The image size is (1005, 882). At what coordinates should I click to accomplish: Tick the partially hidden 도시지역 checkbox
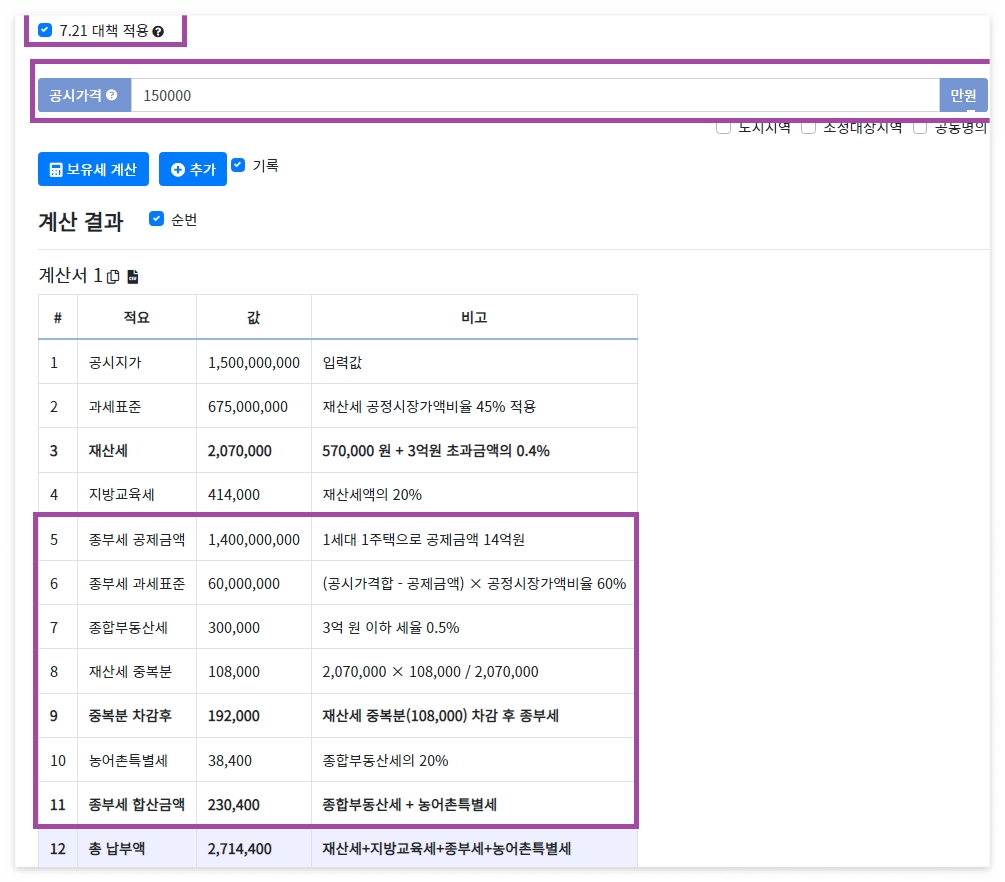[x=724, y=128]
